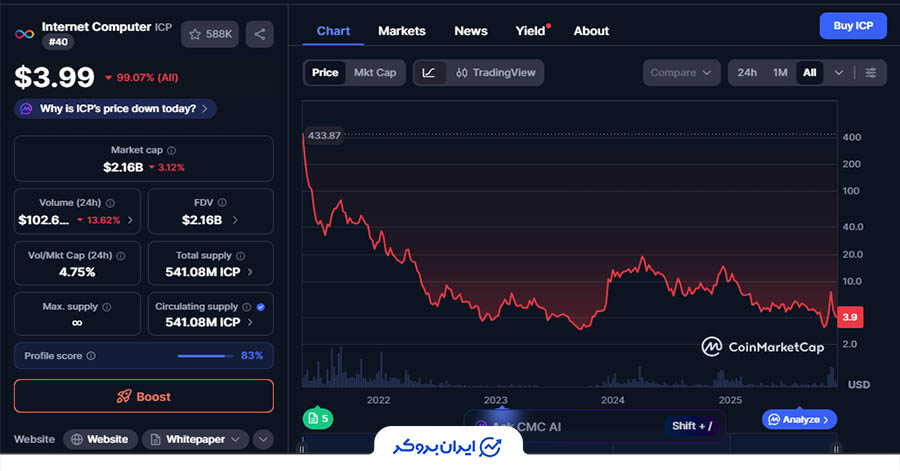Set chart range to All

809,73
